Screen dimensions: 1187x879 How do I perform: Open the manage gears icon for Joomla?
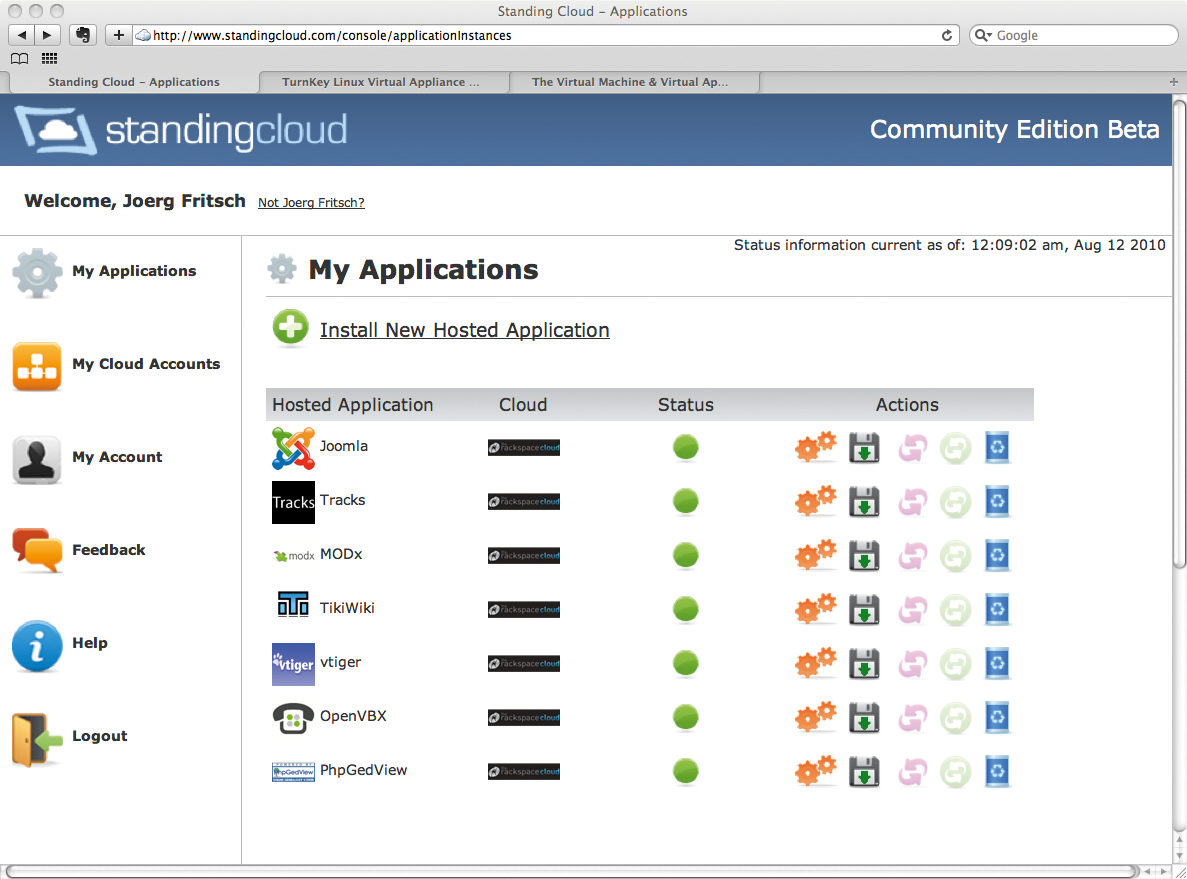(816, 448)
